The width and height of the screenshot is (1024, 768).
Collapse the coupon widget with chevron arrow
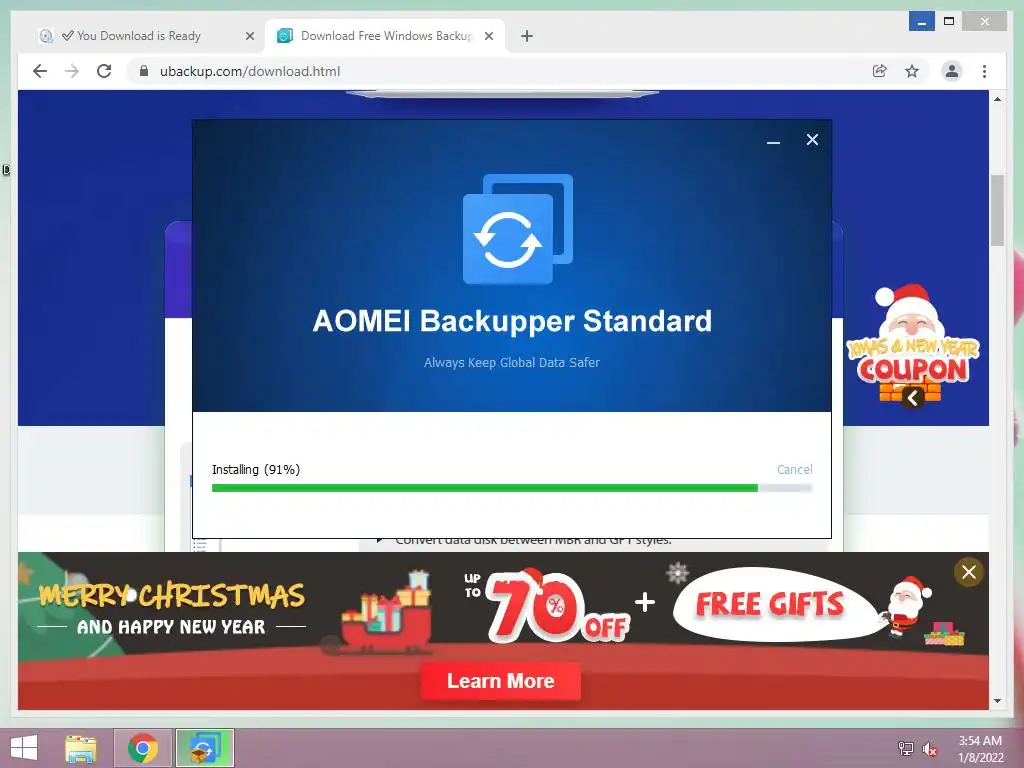(x=913, y=397)
